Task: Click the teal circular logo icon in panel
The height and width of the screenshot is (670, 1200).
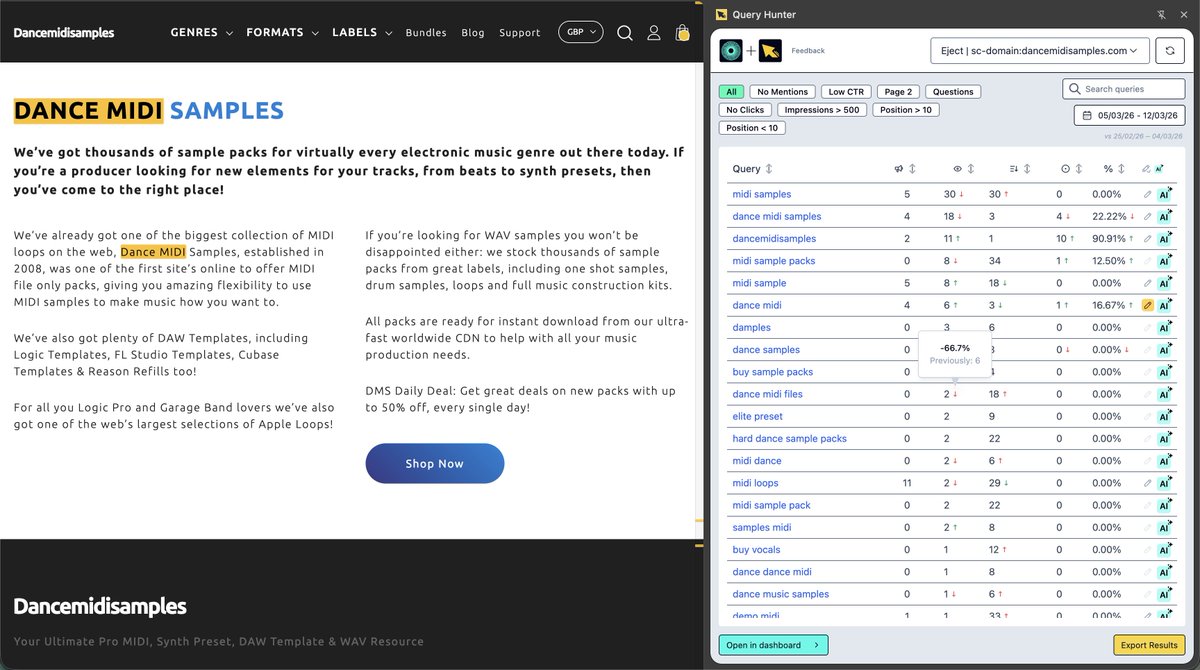Action: pos(731,51)
